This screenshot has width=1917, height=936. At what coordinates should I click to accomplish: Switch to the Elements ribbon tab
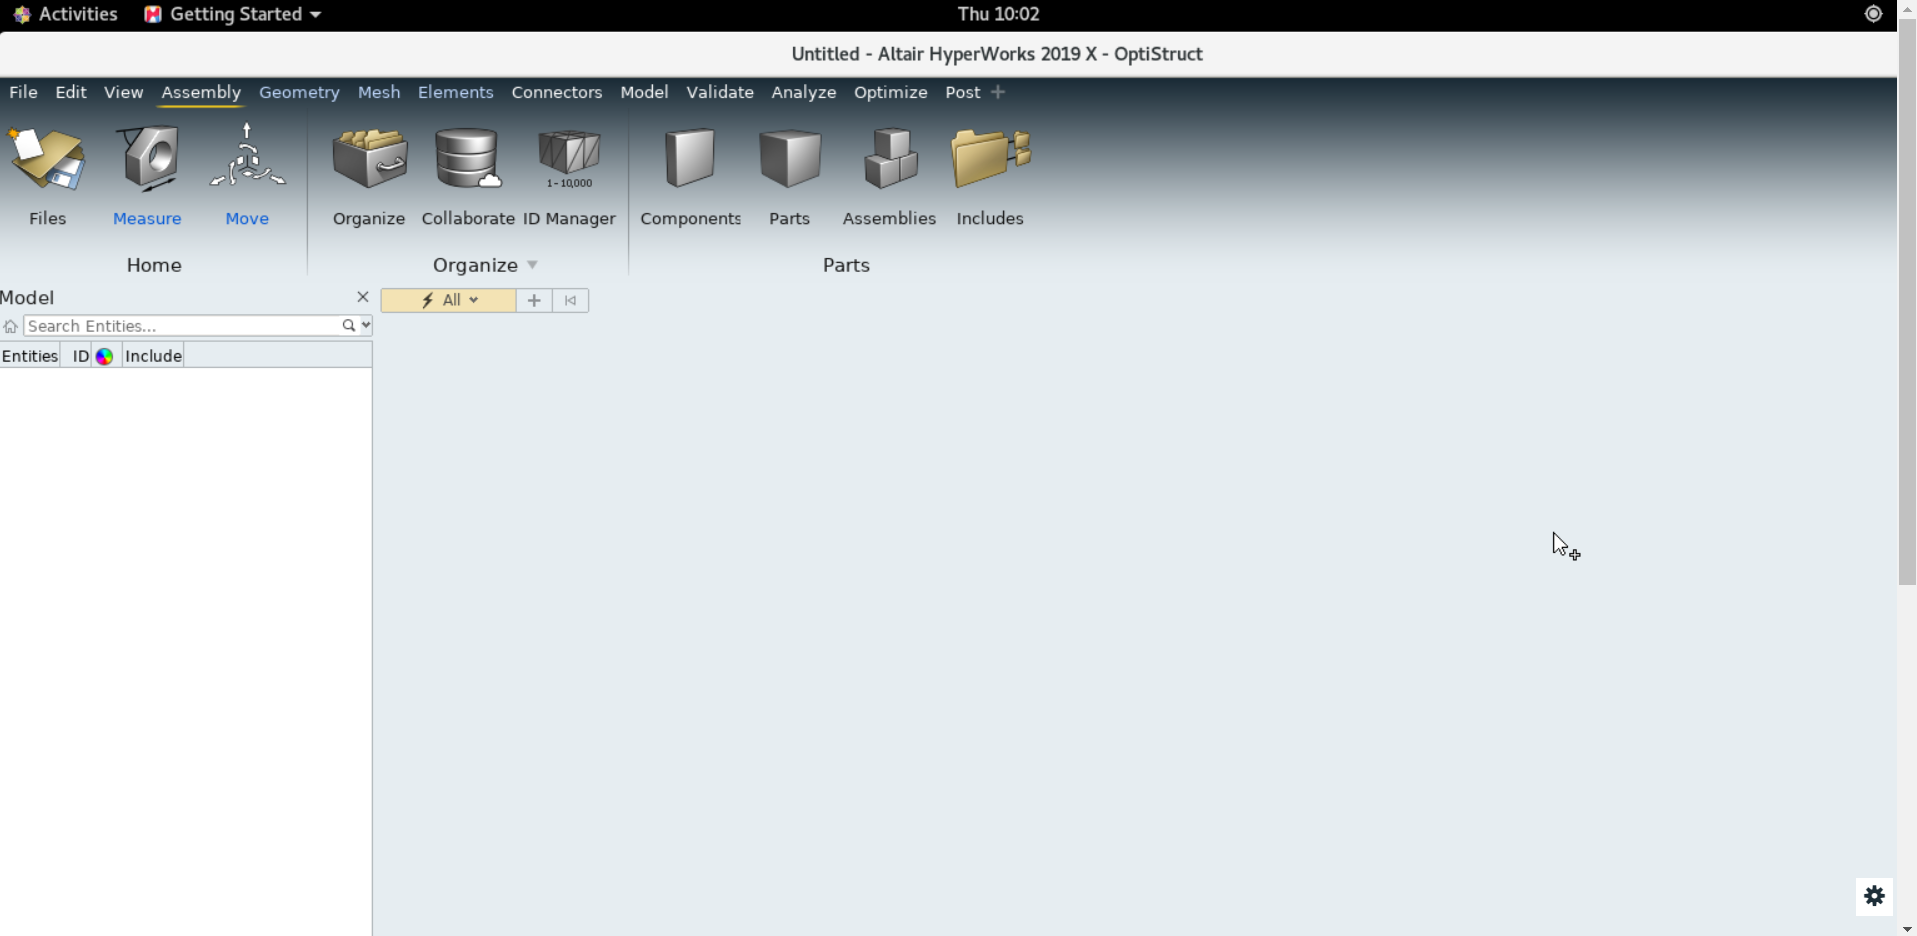[455, 92]
